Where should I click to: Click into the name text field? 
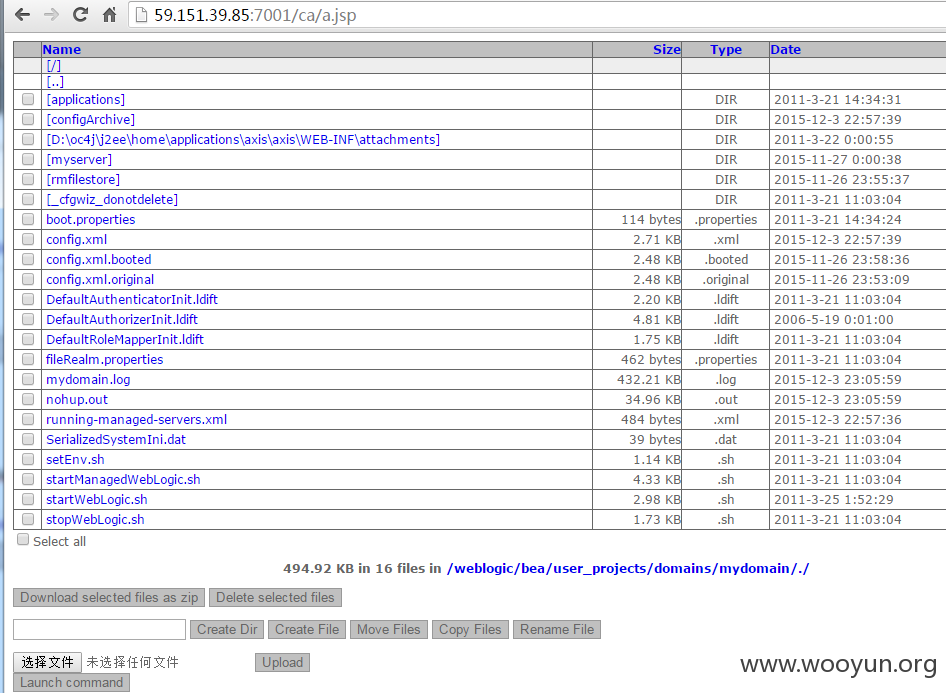100,629
